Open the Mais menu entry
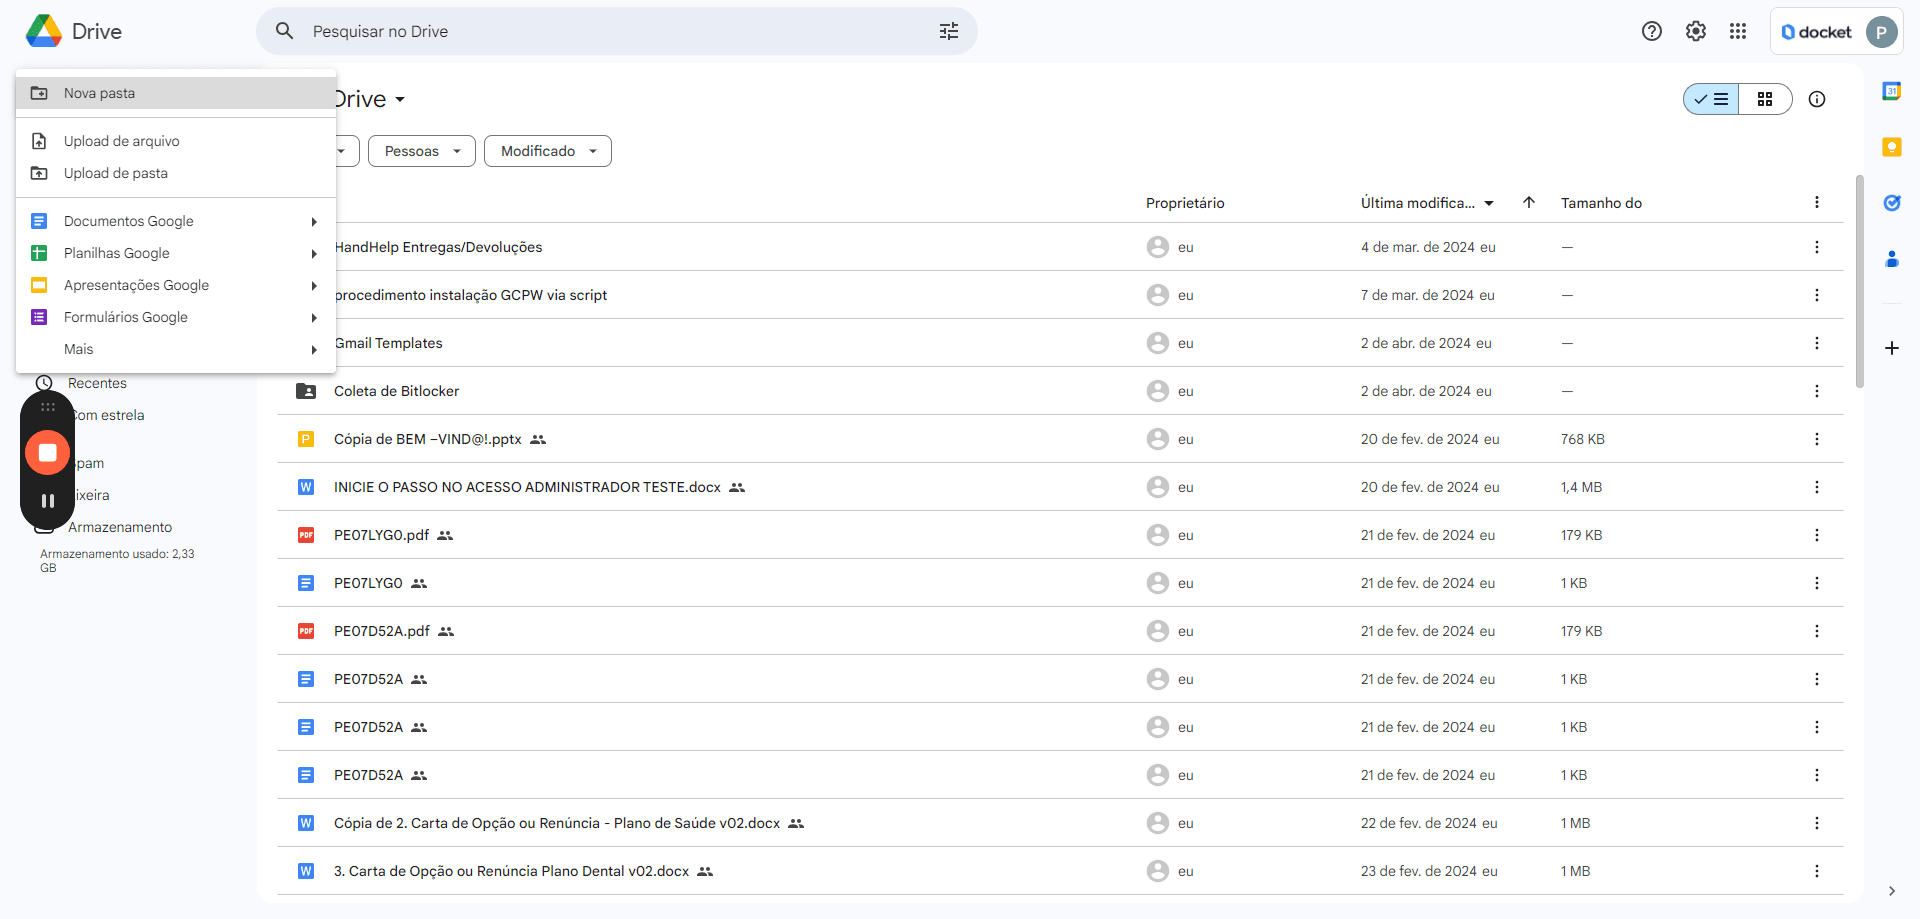The image size is (1920, 919). 176,349
